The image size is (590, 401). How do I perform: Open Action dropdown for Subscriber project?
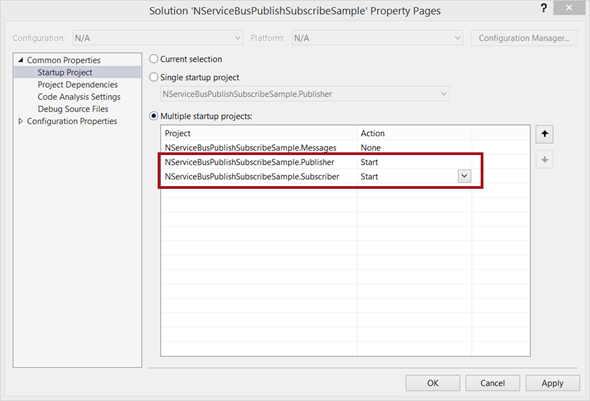coord(464,176)
